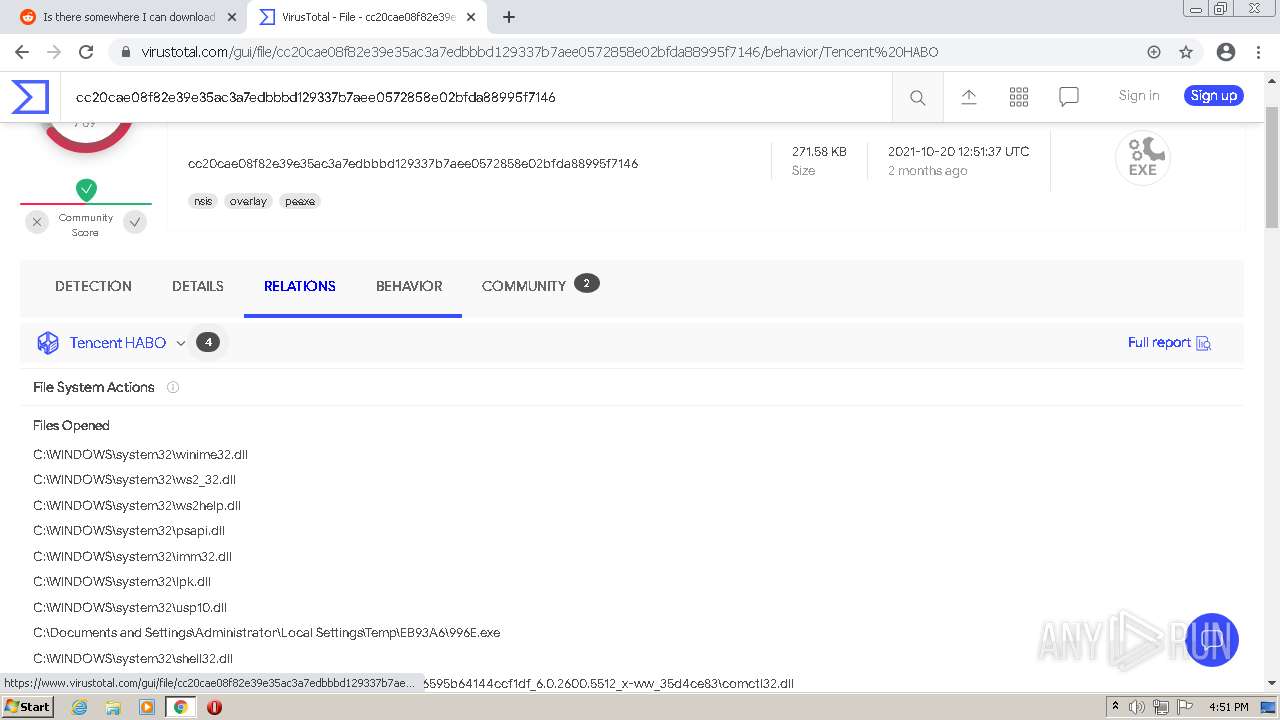Select the imm32.dll path row
The height and width of the screenshot is (720, 1280).
pos(132,556)
